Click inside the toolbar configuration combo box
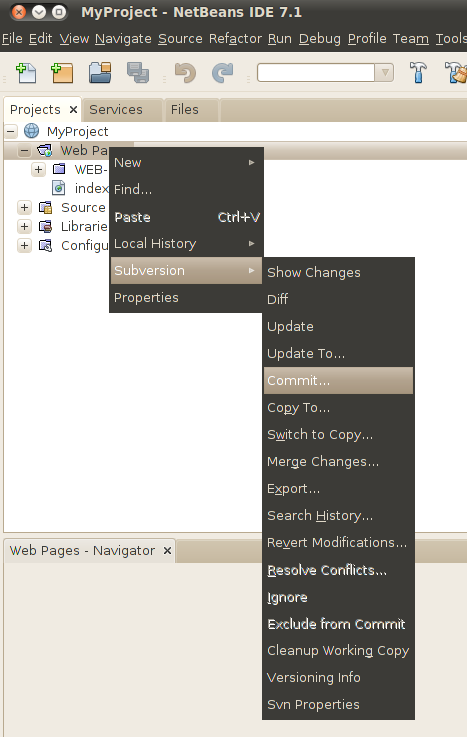Viewport: 467px width, 737px height. 316,73
